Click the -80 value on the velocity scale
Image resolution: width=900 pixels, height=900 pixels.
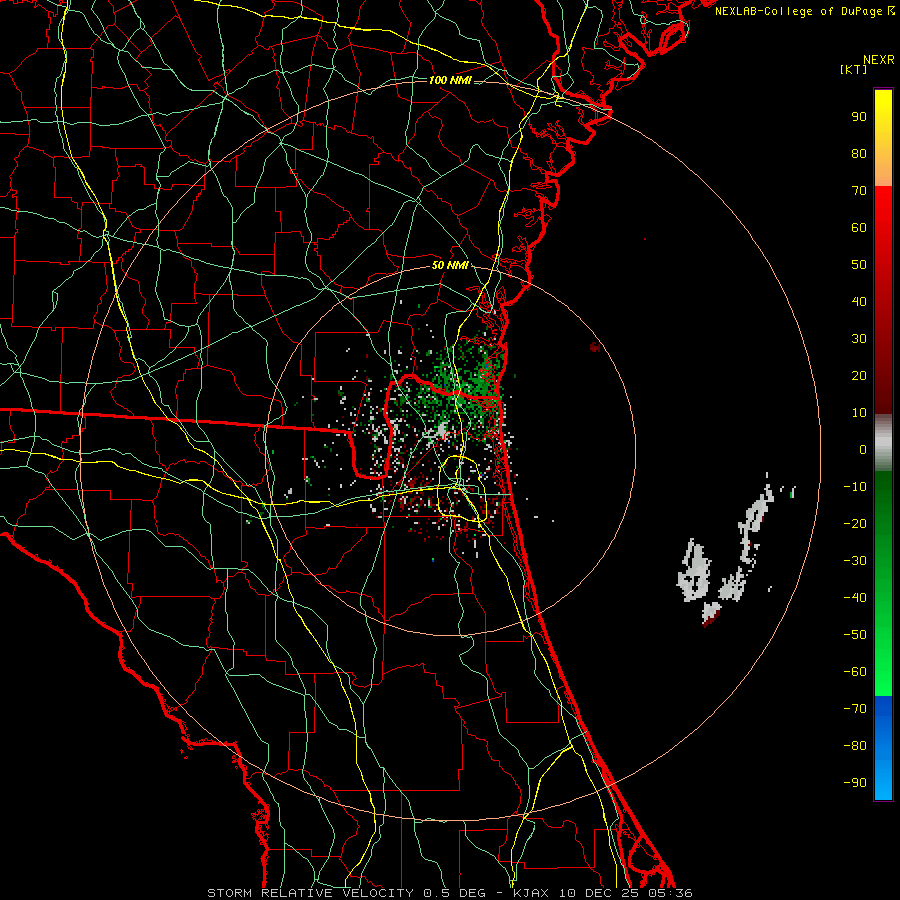[x=855, y=746]
